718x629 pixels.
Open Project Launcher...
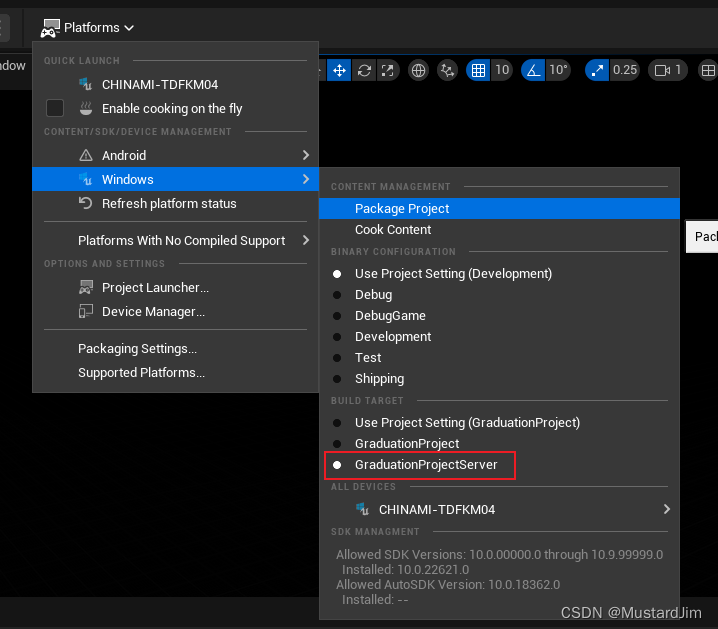point(175,287)
